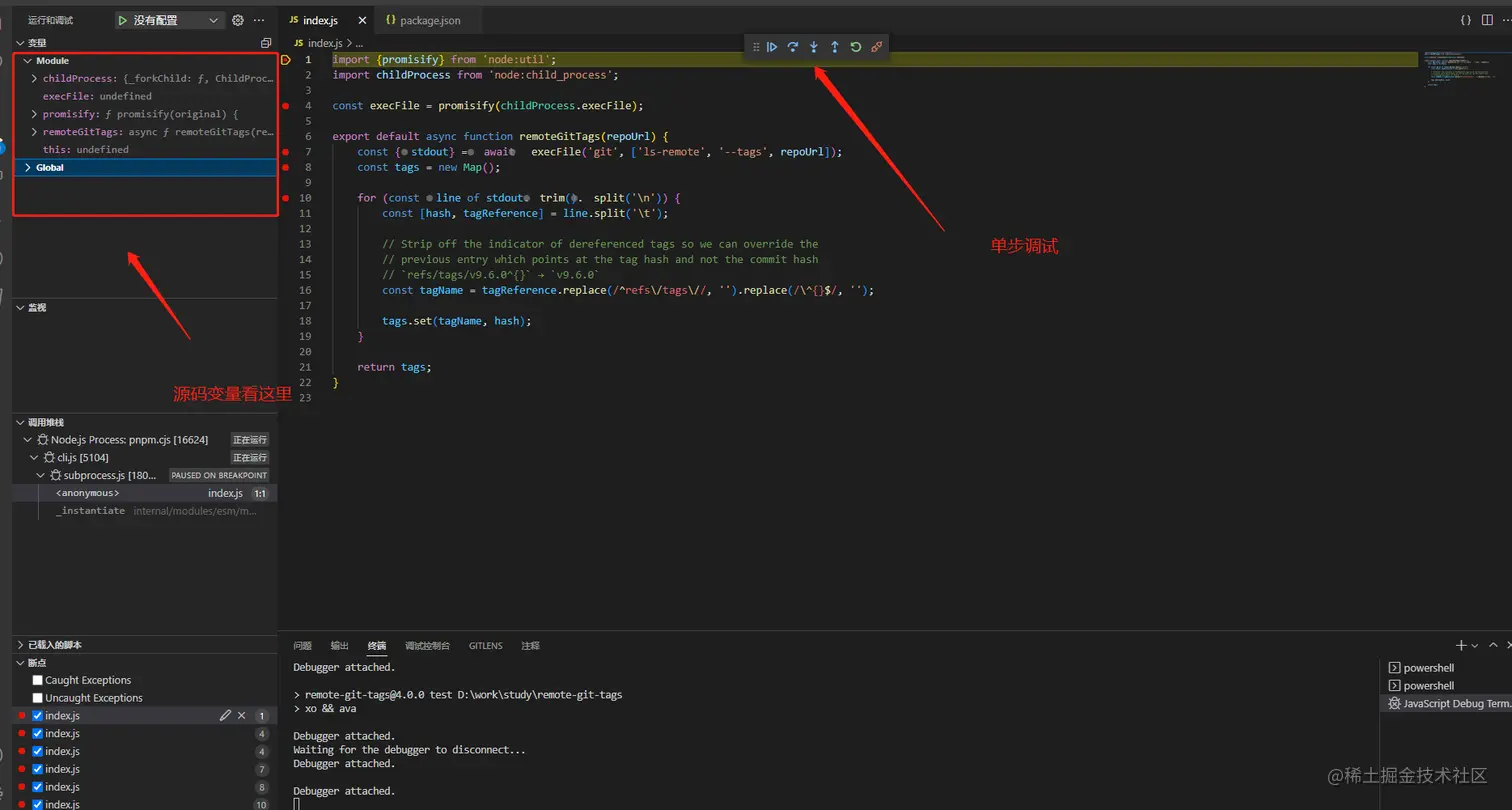This screenshot has height=810, width=1512.
Task: Click the Step Out debug icon
Action: tap(835, 47)
